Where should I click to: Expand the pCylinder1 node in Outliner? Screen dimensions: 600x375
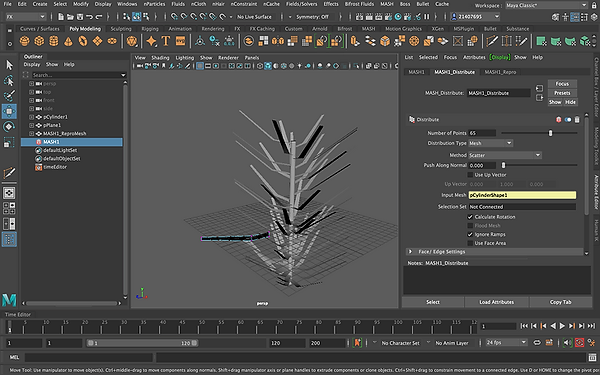(x=32, y=117)
